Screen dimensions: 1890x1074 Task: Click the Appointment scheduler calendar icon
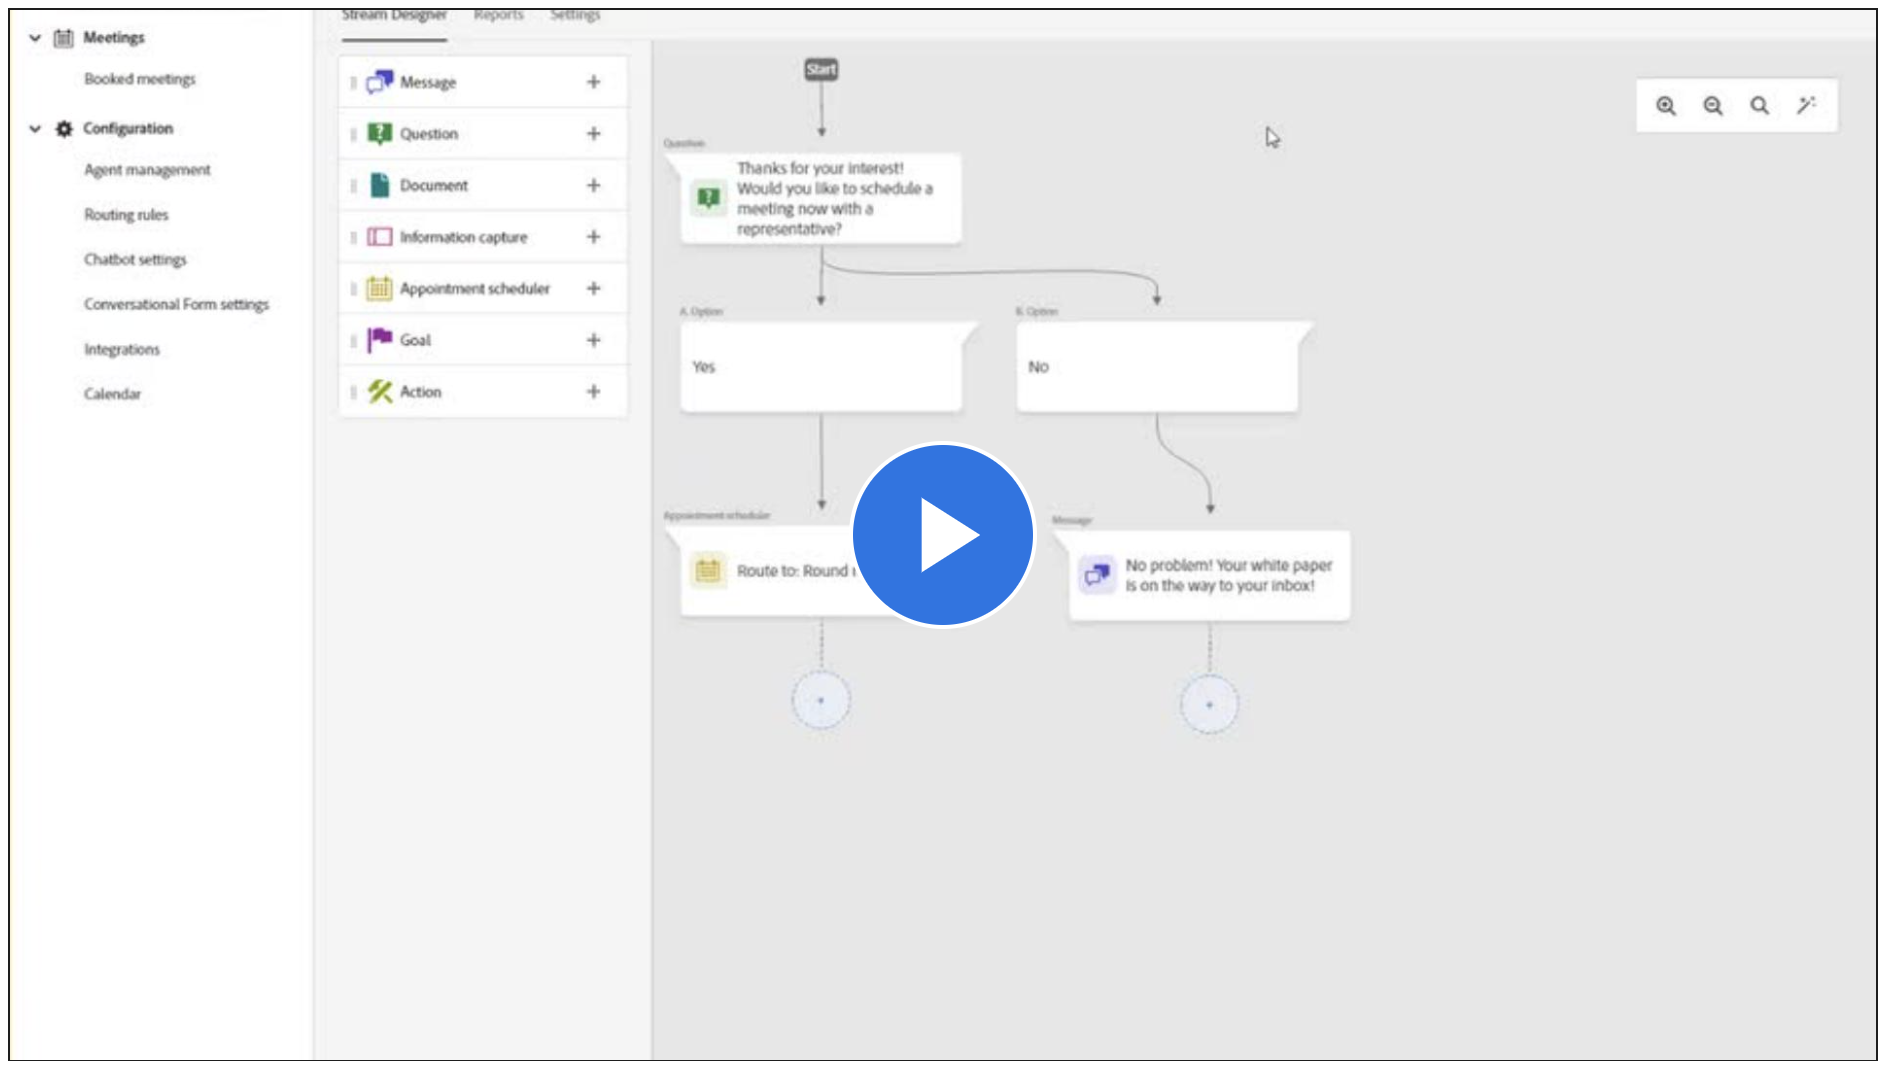click(379, 288)
